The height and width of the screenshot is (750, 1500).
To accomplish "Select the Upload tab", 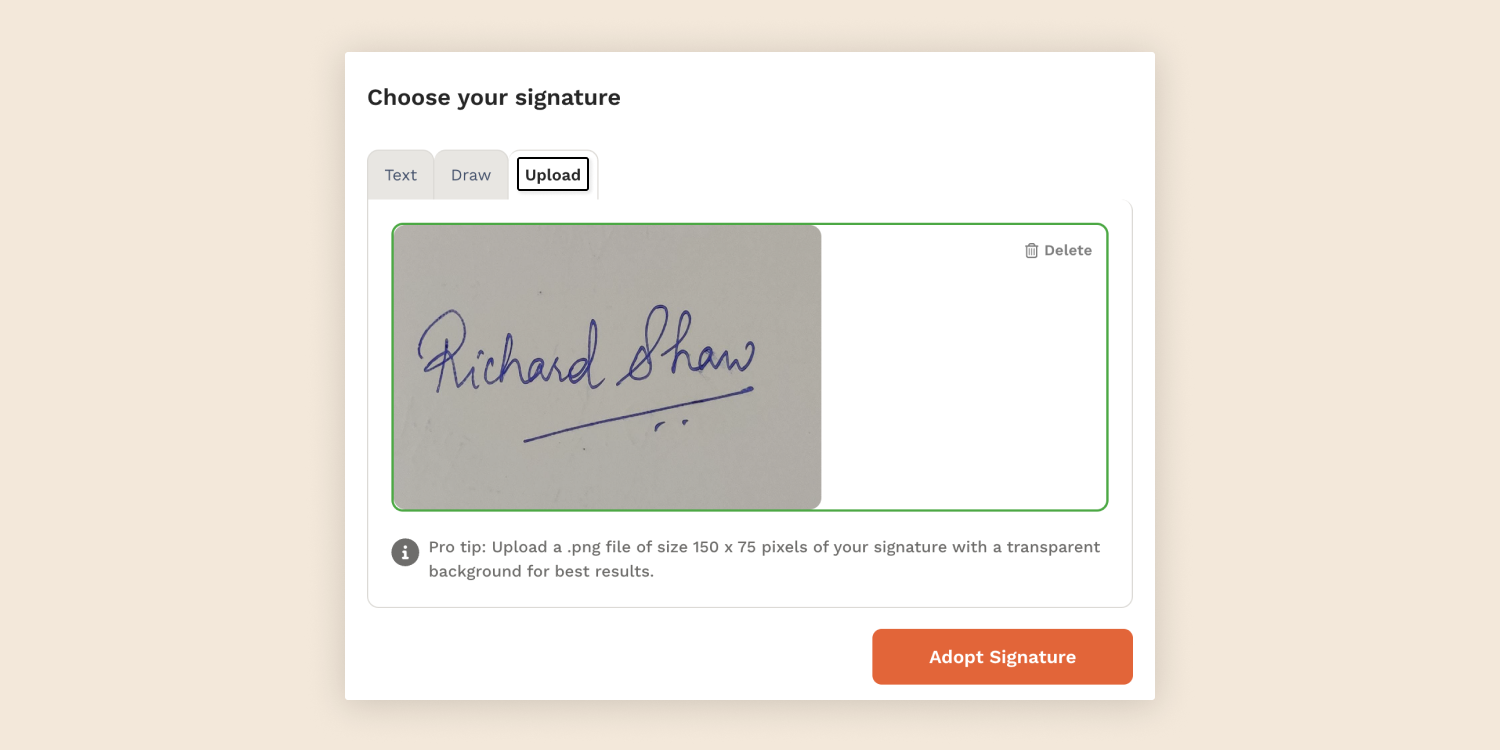I will pos(553,175).
